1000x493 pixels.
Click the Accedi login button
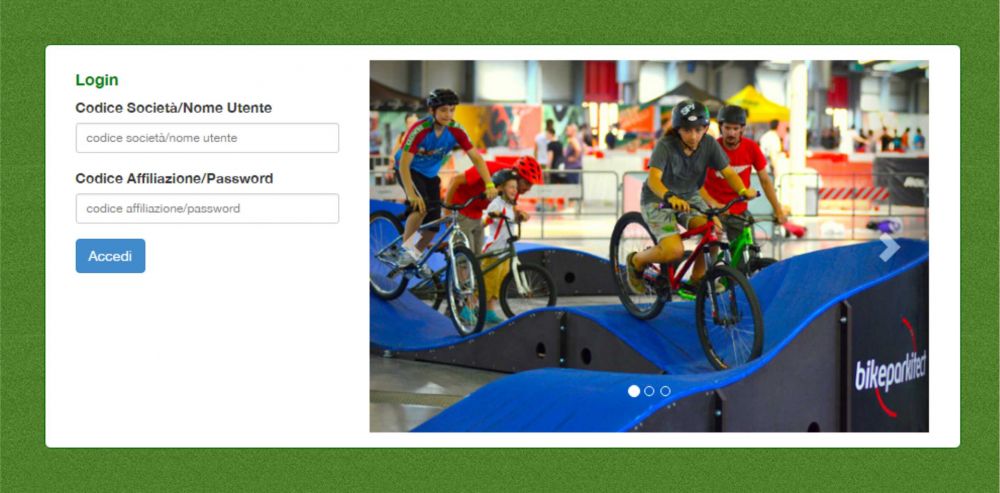point(110,256)
